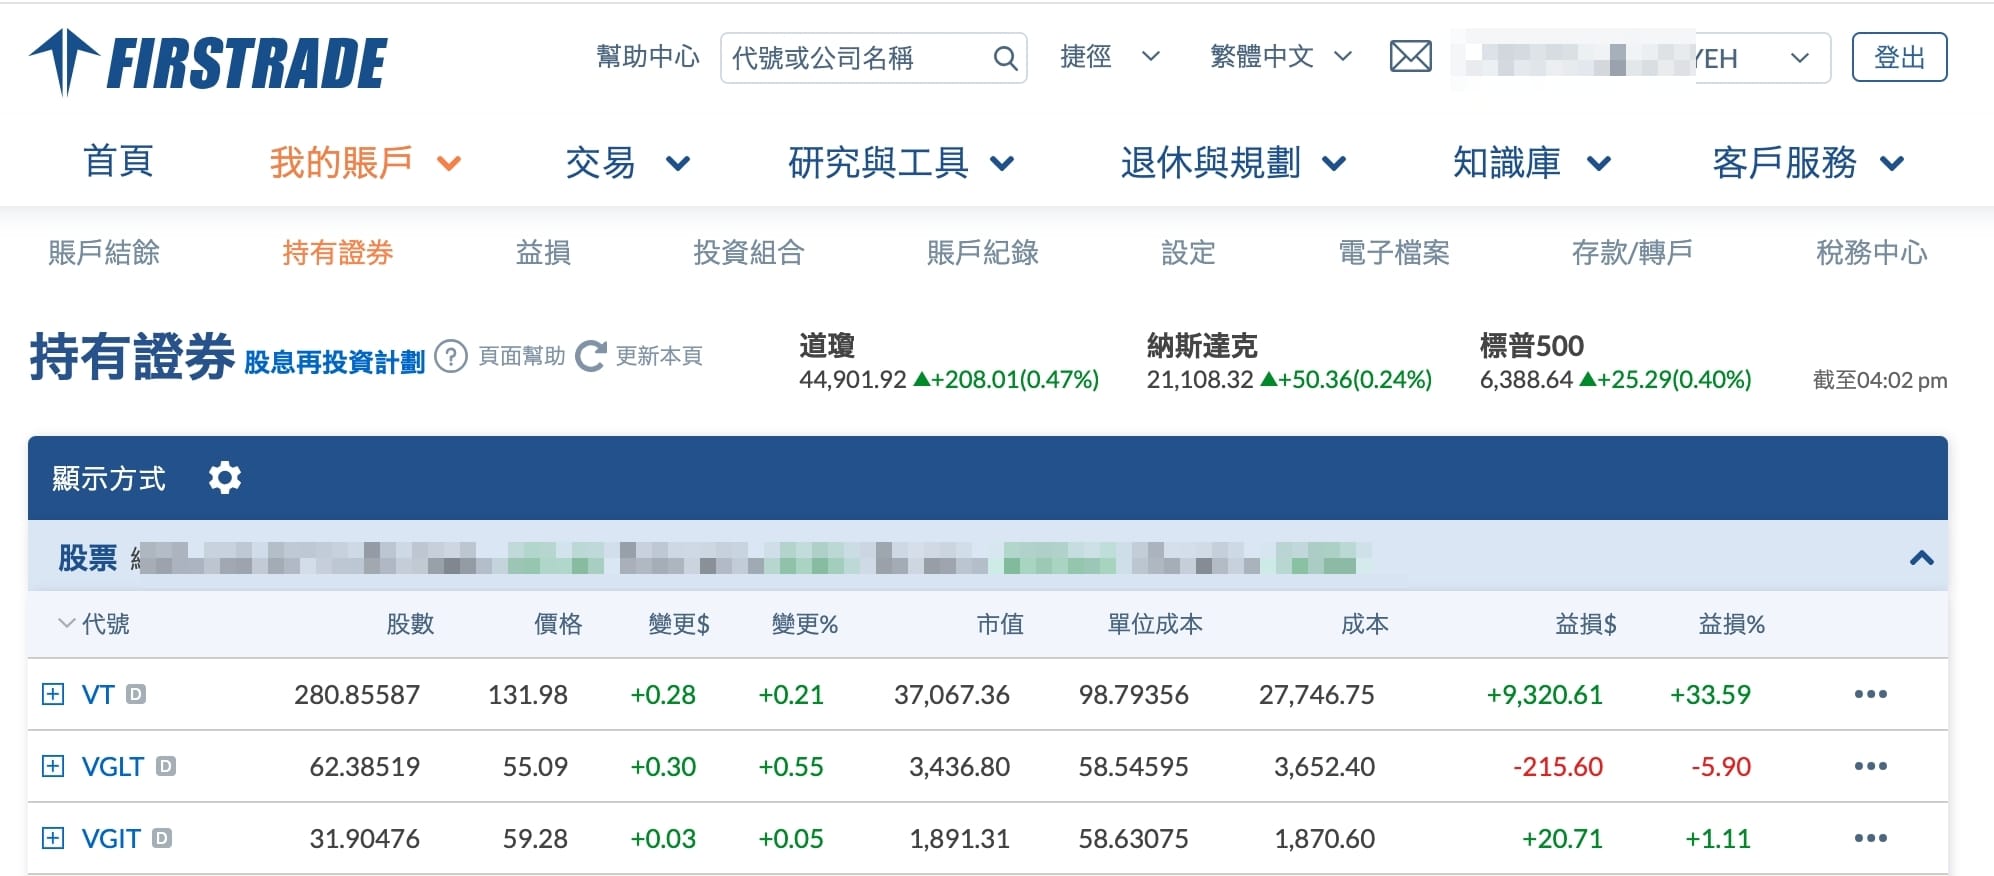Click the 市值 column header
The image size is (1994, 876).
coord(1000,624)
